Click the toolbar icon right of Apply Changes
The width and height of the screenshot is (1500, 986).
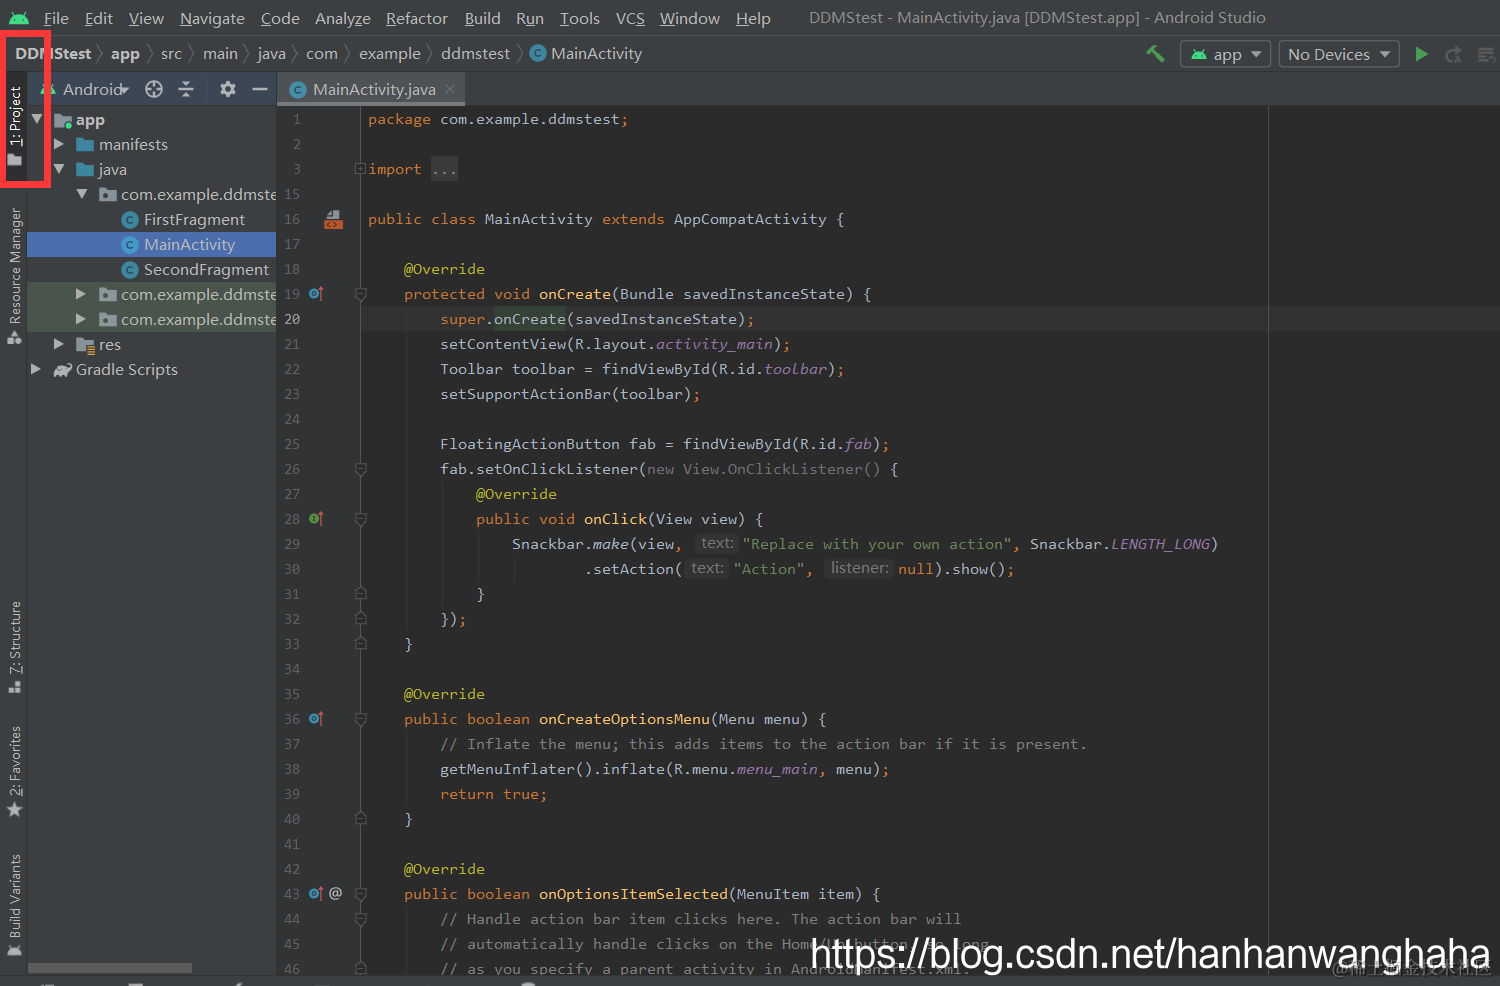(1486, 54)
